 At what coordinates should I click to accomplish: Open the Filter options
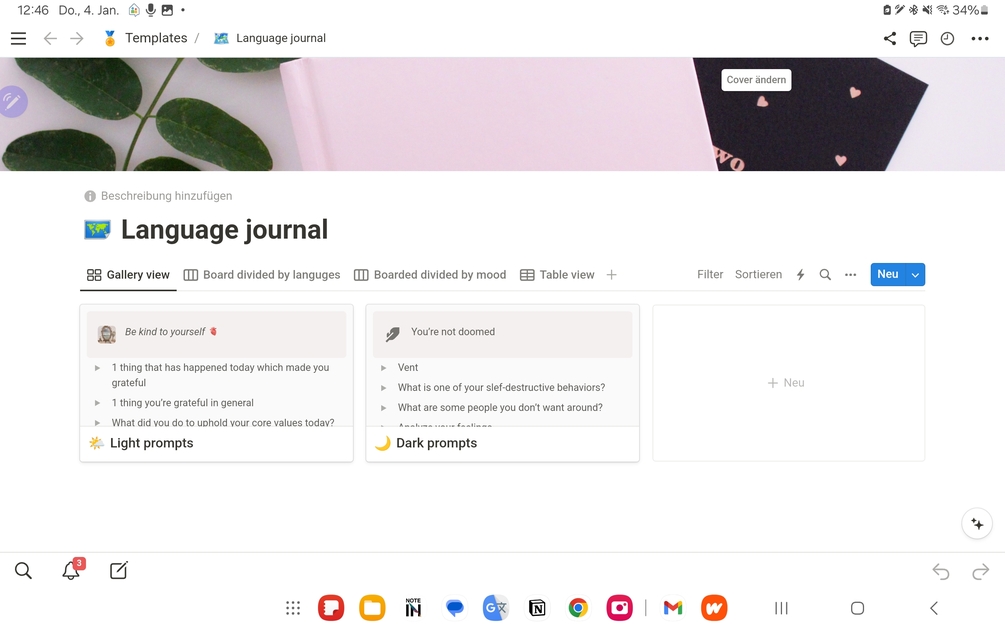click(x=710, y=274)
